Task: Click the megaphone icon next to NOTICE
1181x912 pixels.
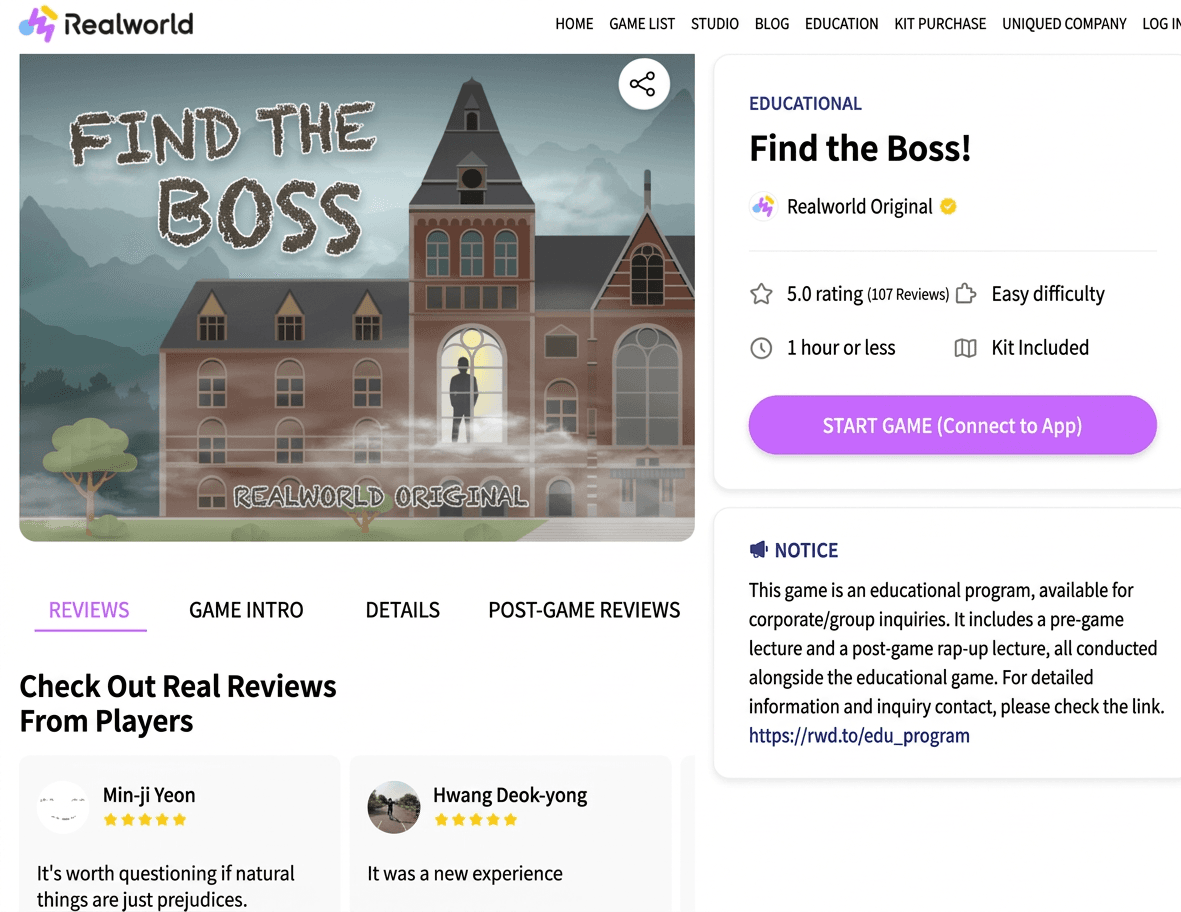Action: tap(758, 550)
